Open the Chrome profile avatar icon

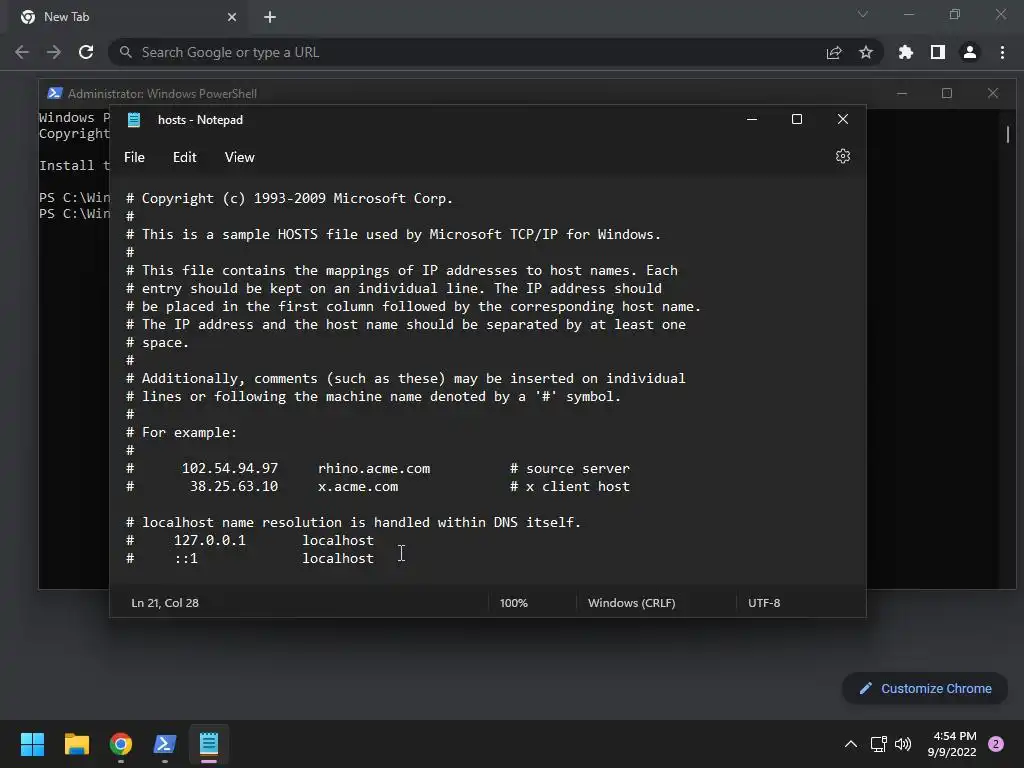pos(970,52)
